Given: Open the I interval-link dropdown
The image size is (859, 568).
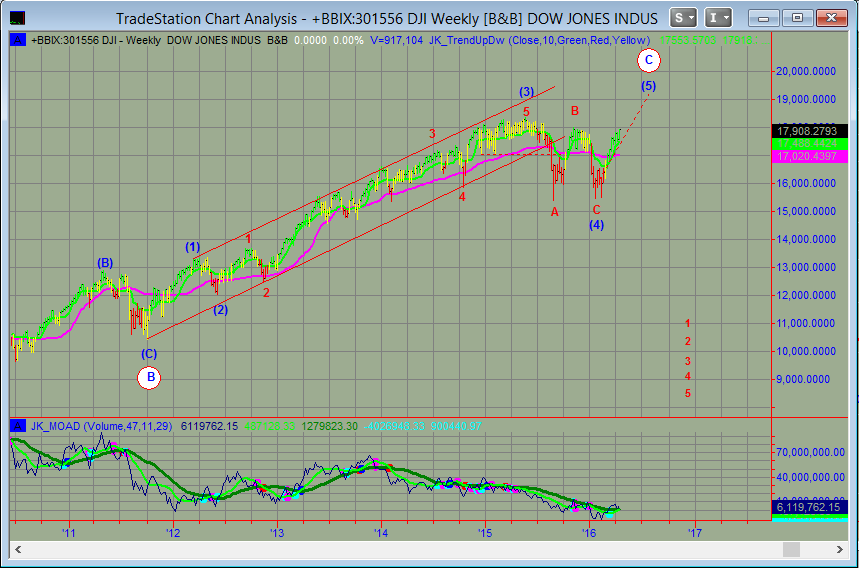Looking at the screenshot, I should tap(718, 18).
